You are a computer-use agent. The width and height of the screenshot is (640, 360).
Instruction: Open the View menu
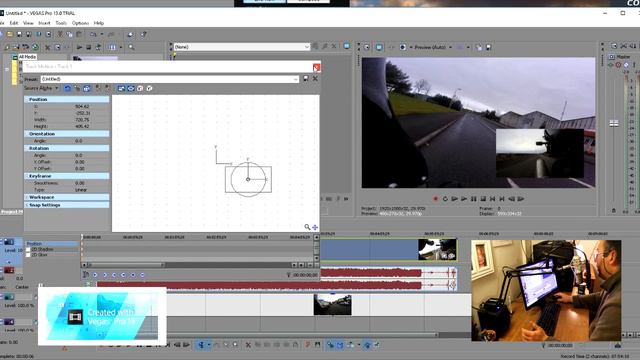(x=28, y=23)
